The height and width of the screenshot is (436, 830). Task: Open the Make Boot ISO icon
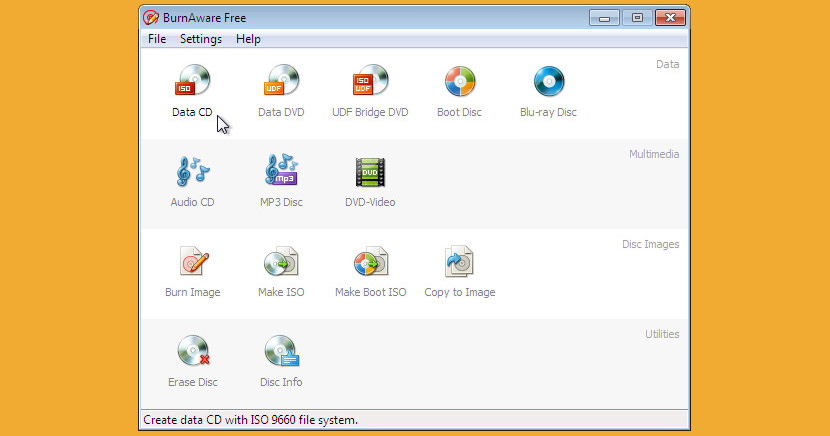click(x=371, y=261)
